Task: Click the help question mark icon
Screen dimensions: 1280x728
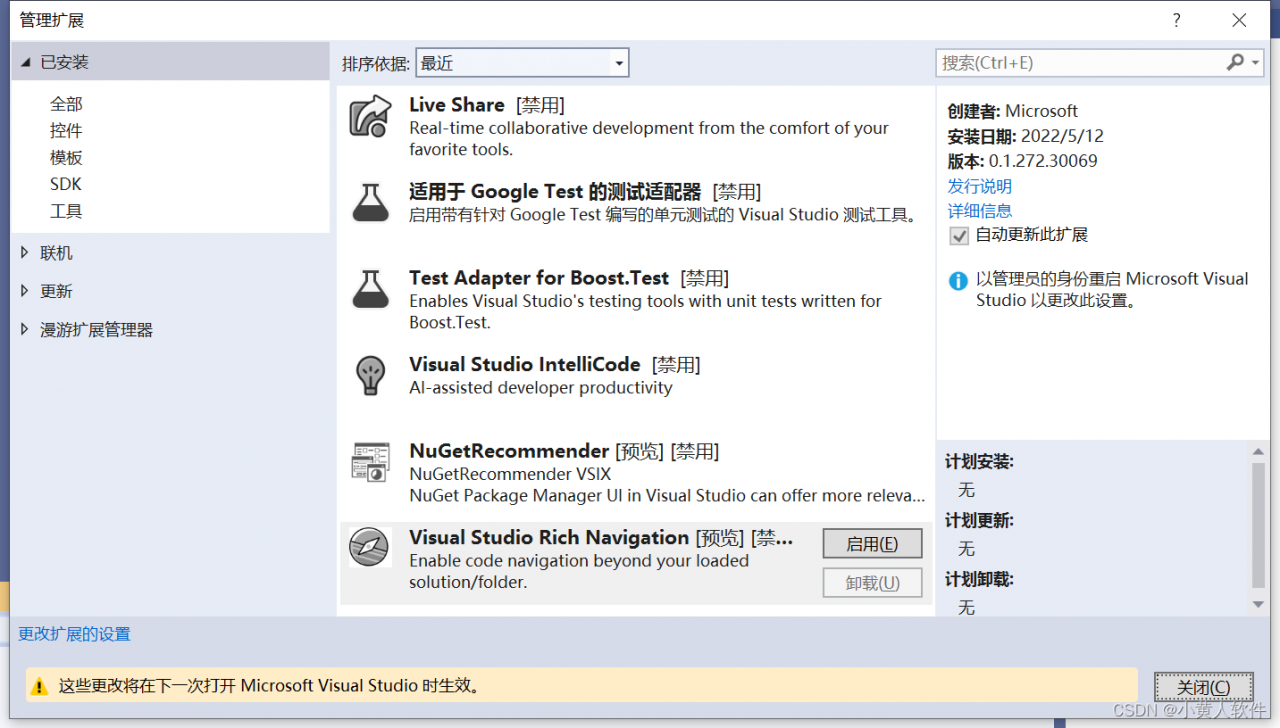Action: point(1176,20)
